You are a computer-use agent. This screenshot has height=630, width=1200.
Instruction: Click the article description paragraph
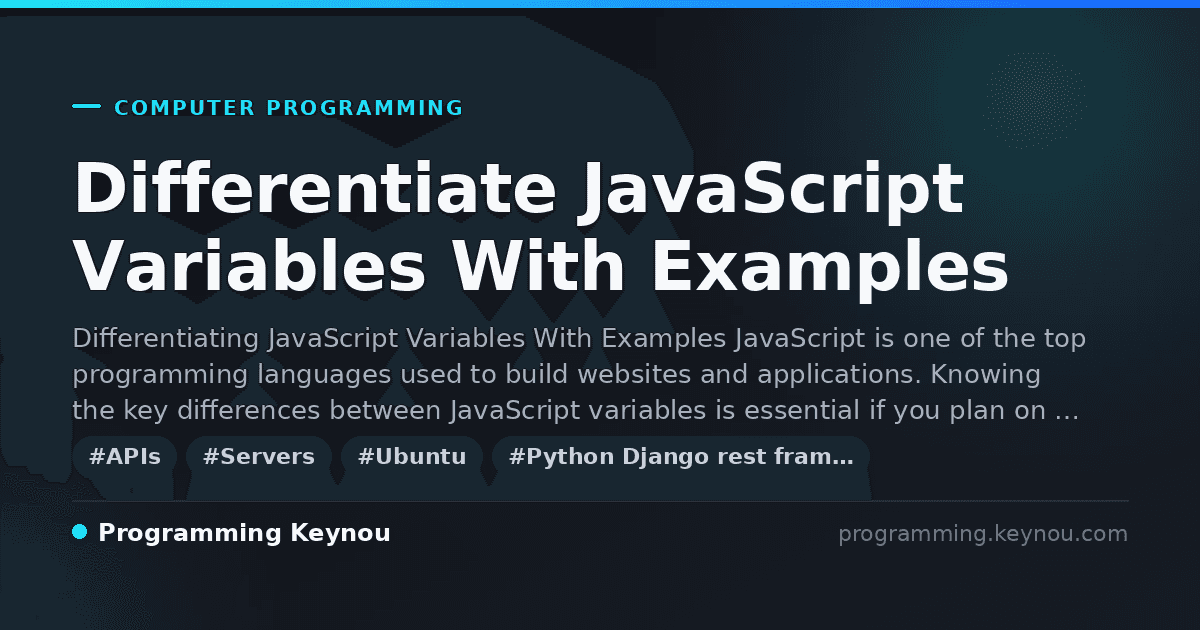[579, 374]
